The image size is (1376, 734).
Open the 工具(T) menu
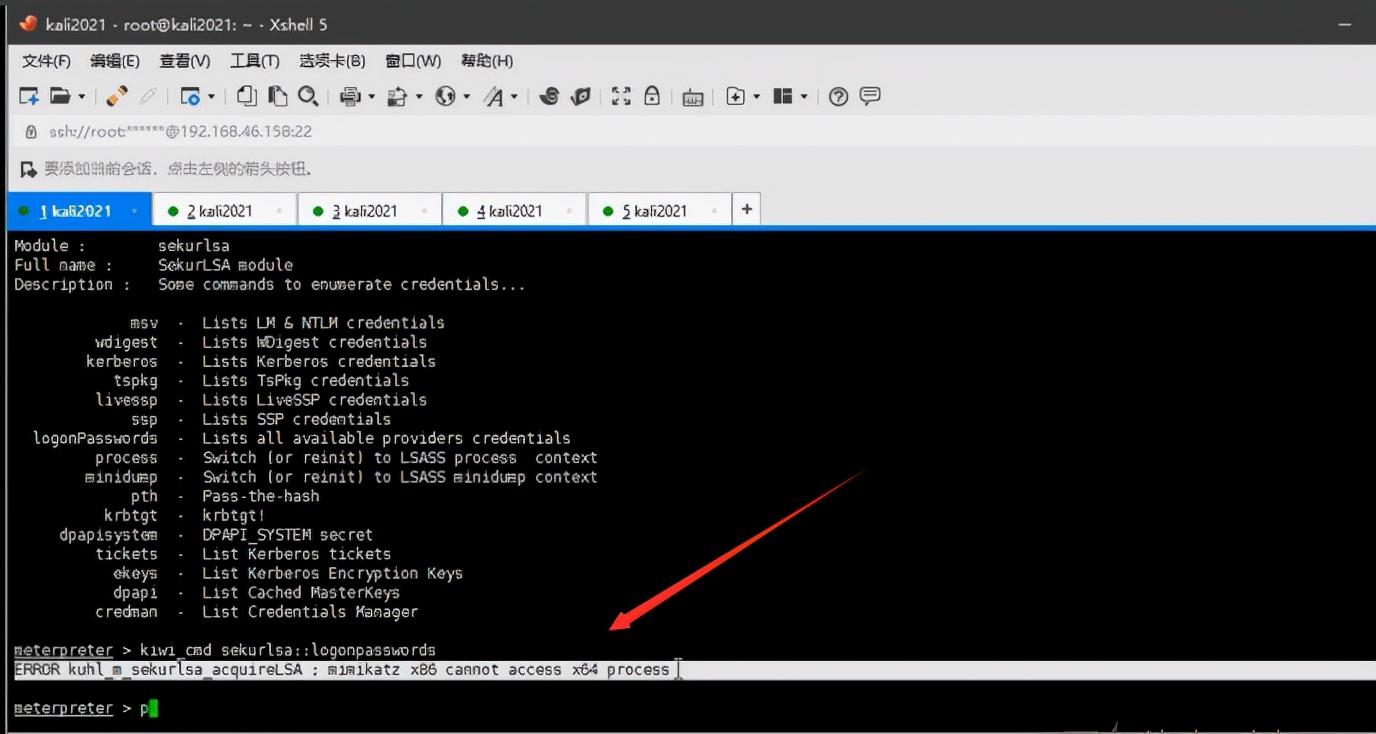coord(255,61)
